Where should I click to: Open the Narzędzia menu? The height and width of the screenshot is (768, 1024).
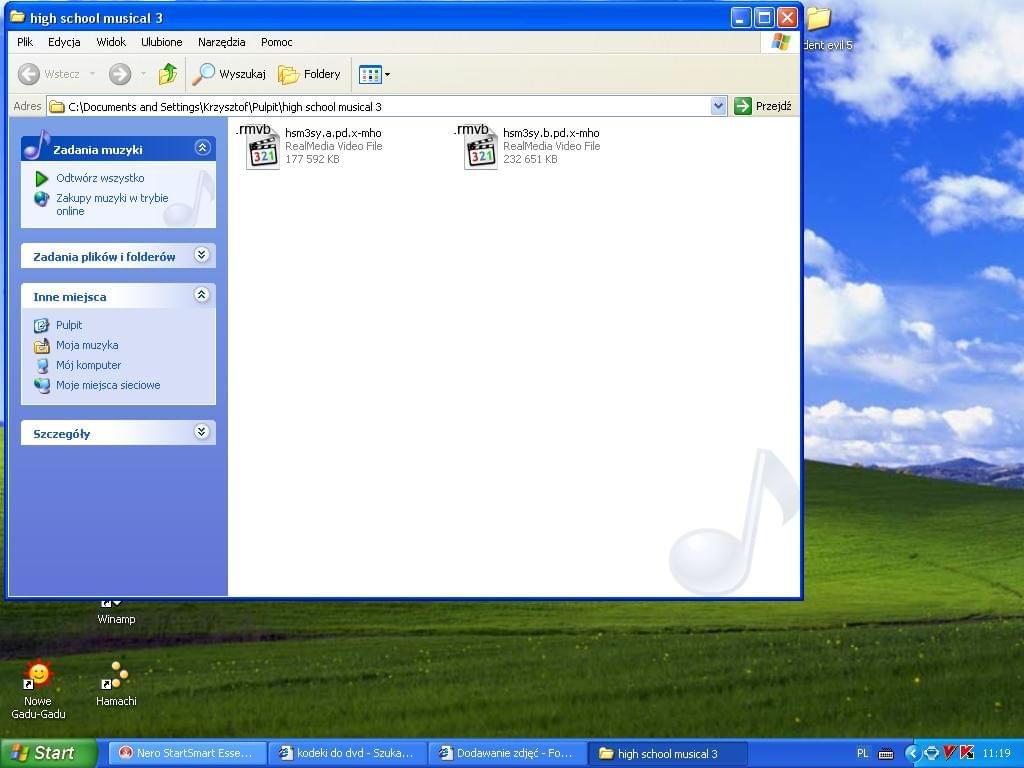(x=221, y=42)
